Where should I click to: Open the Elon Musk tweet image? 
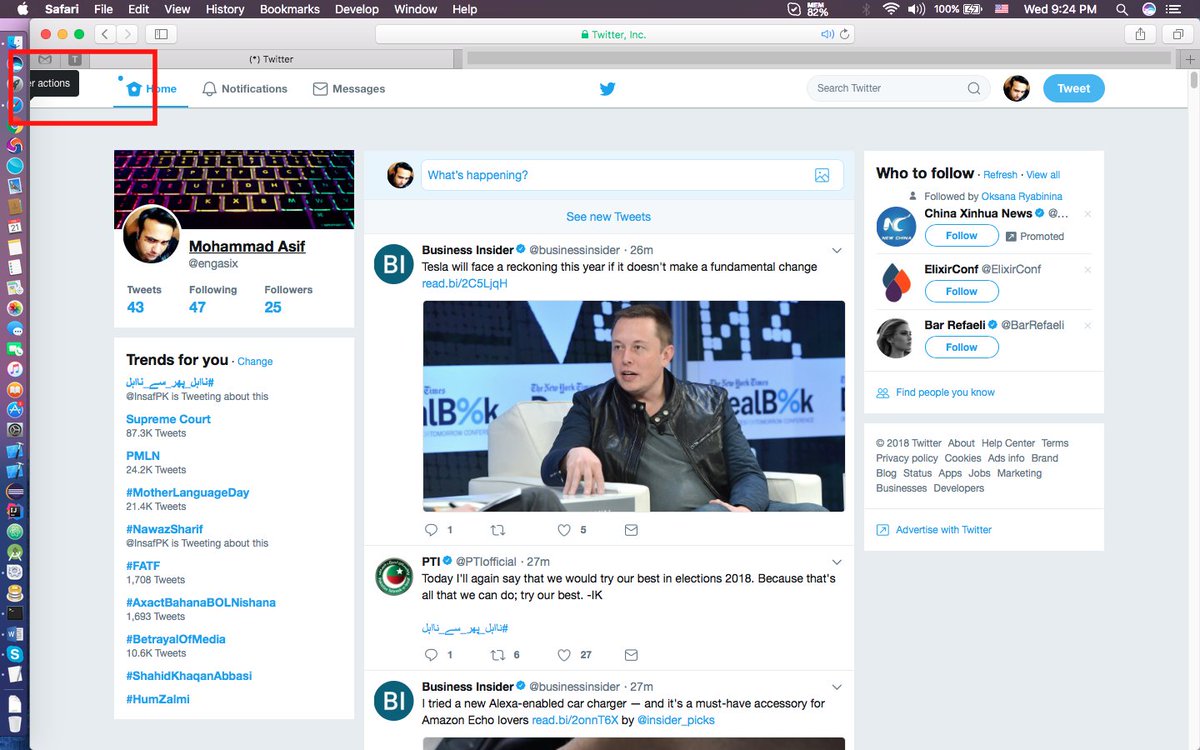633,406
